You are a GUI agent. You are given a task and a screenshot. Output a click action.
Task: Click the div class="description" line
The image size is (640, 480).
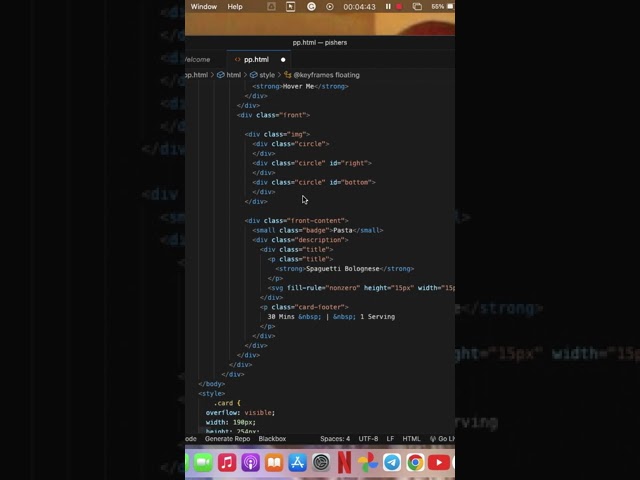tap(300, 240)
